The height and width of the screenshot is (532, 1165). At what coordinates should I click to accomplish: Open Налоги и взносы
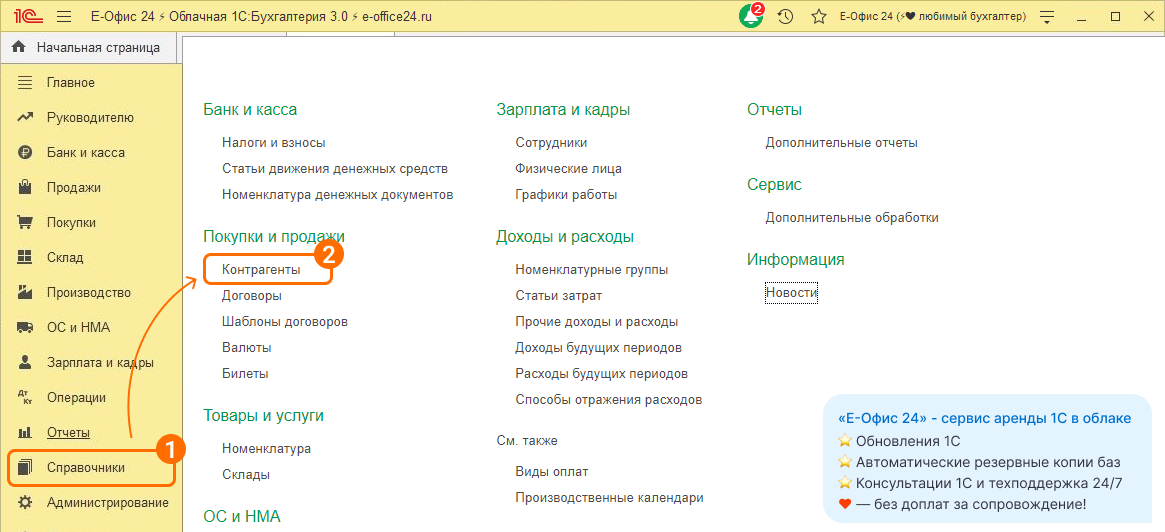pos(273,143)
